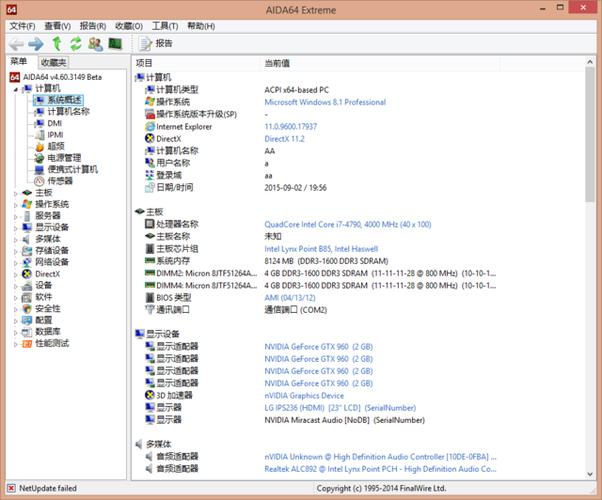Click the scrollbar up arrow
602x500 pixels.
coord(590,61)
